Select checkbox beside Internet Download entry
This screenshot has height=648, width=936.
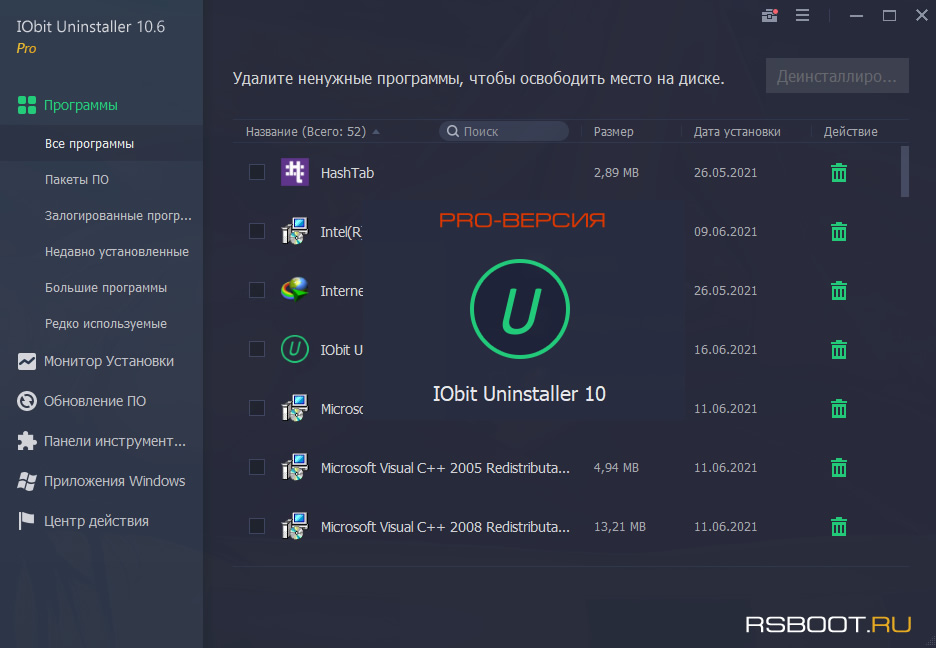click(x=257, y=290)
